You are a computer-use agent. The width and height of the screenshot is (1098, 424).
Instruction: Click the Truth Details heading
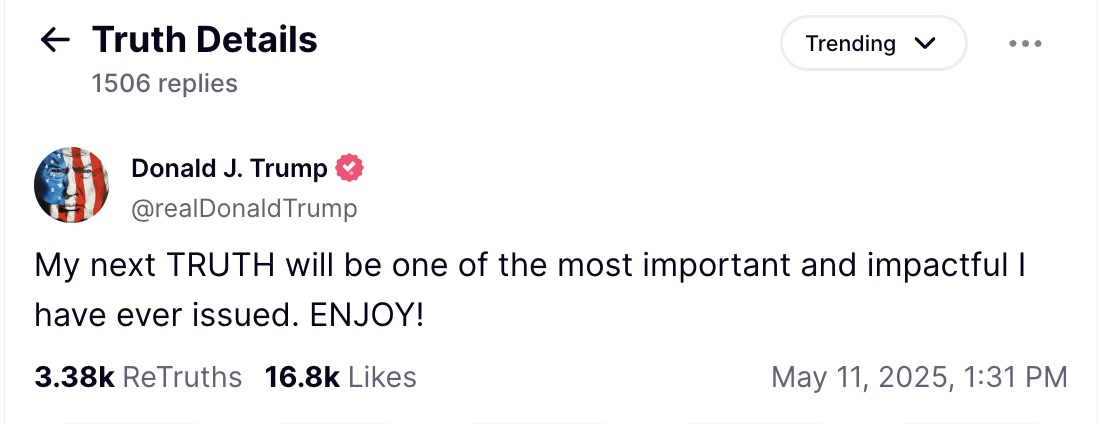(x=204, y=39)
